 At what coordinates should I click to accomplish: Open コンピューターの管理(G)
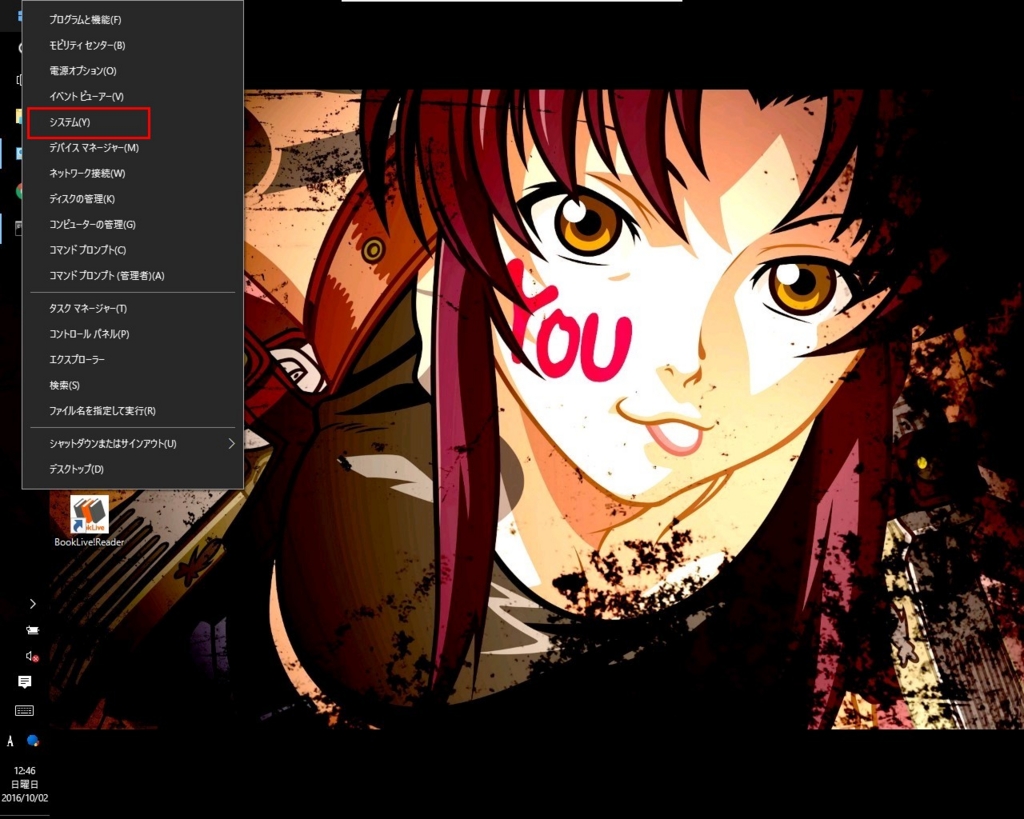pyautogui.click(x=133, y=224)
